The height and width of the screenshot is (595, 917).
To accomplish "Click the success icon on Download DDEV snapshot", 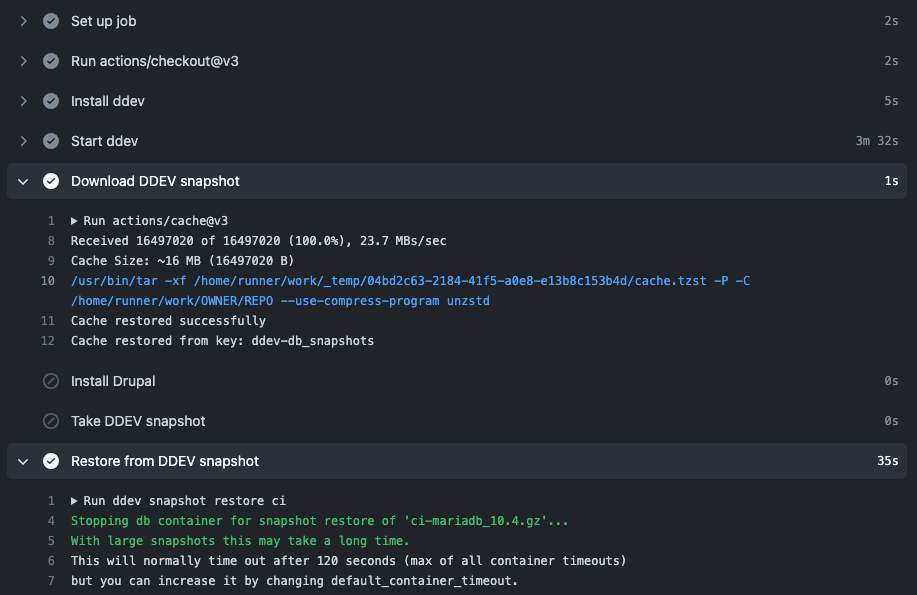I will click(x=50, y=181).
